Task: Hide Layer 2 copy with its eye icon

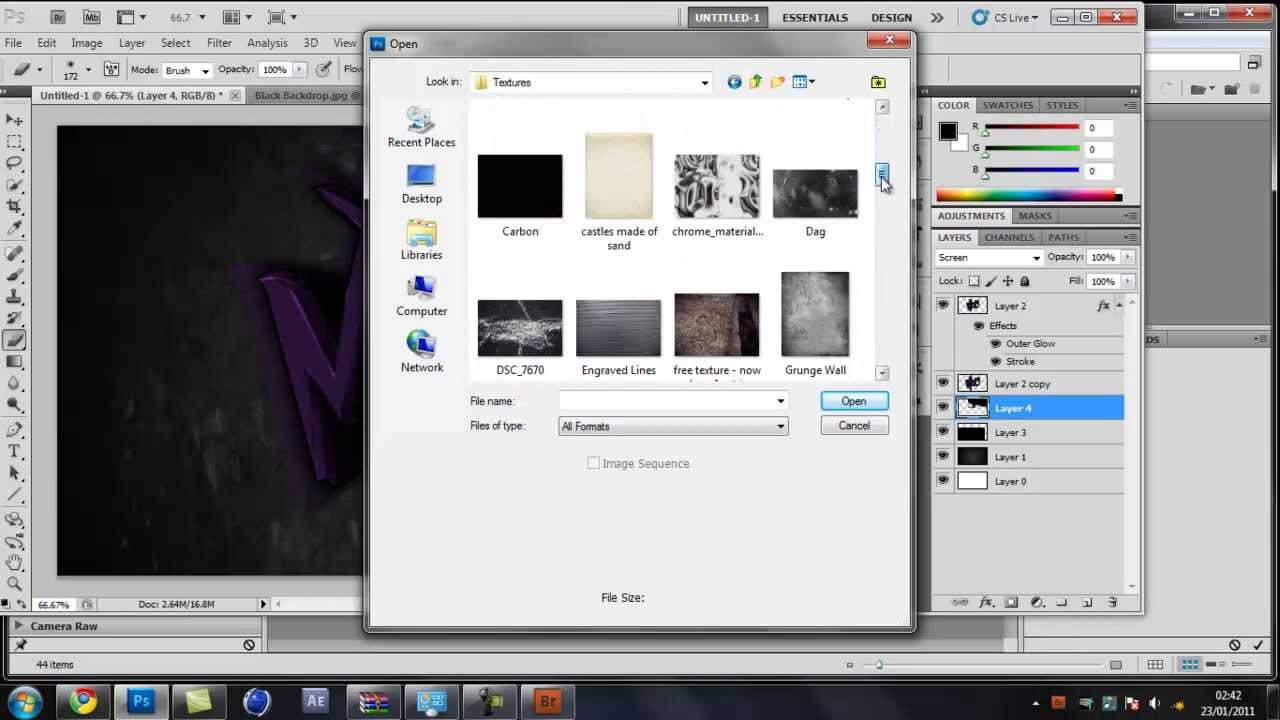Action: click(x=943, y=383)
